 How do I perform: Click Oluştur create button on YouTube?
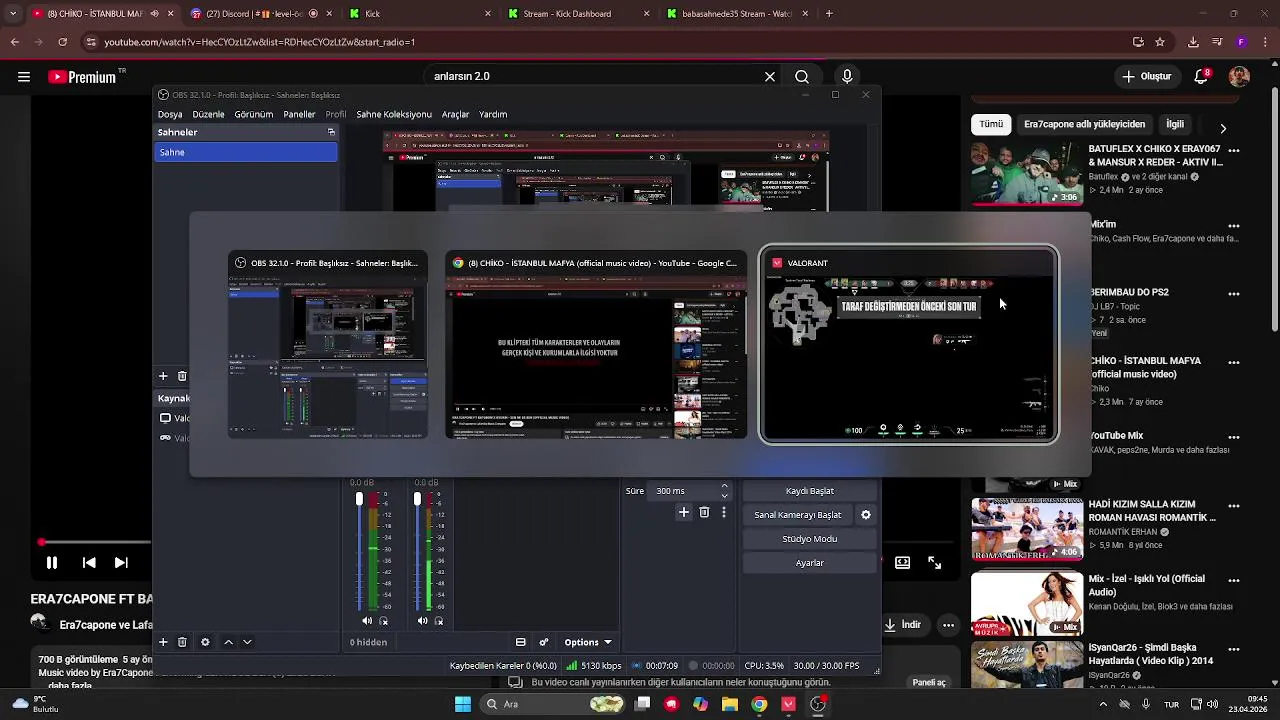pos(1146,77)
